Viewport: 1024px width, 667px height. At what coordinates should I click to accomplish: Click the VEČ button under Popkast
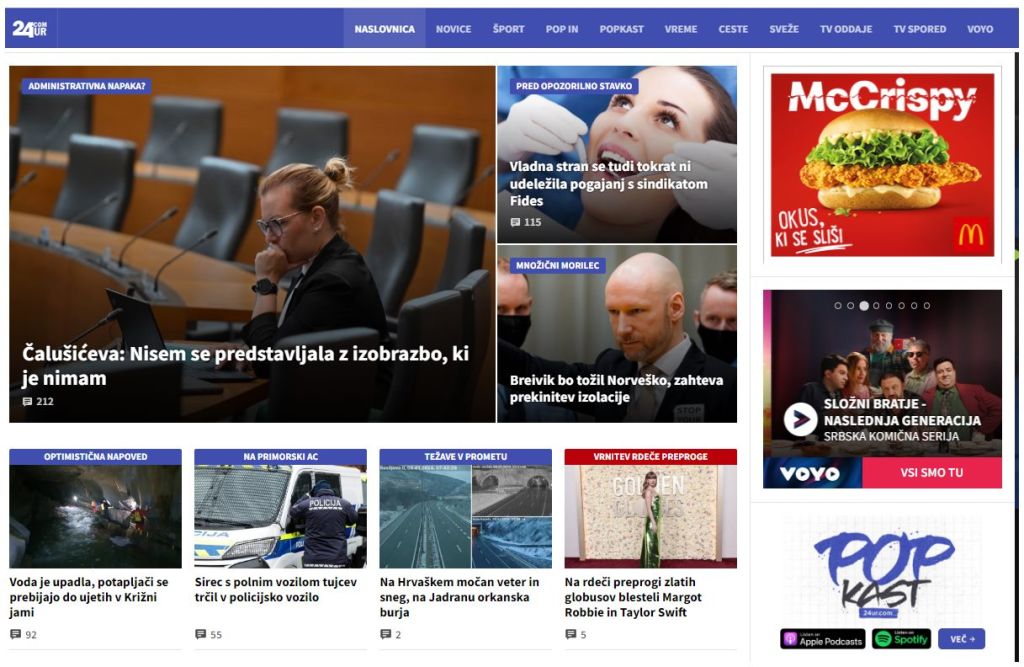coord(961,639)
